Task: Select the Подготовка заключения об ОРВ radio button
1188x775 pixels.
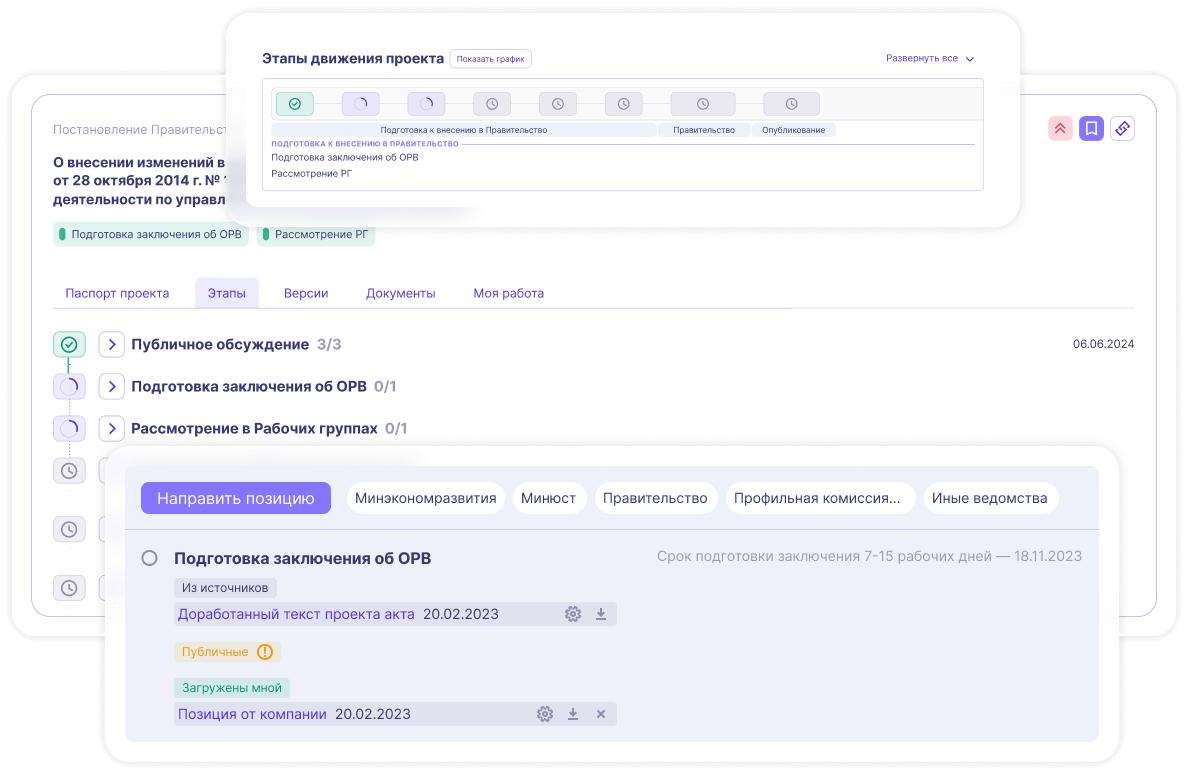Action: [150, 558]
